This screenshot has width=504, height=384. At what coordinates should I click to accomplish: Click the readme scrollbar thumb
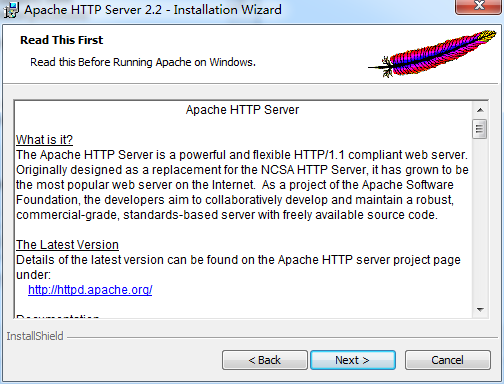pyautogui.click(x=480, y=129)
